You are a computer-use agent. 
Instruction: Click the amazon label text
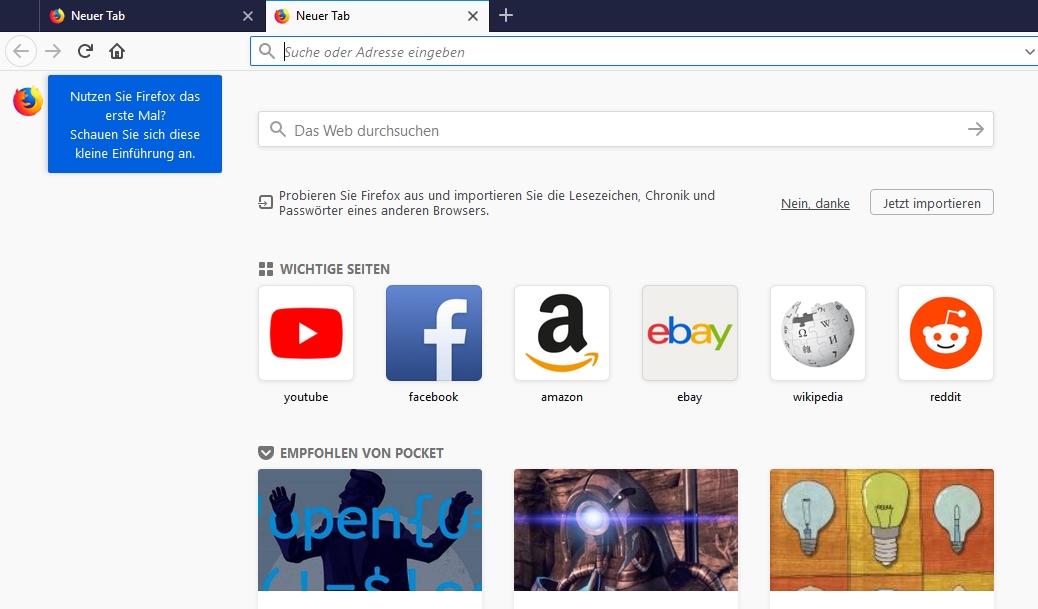click(562, 397)
